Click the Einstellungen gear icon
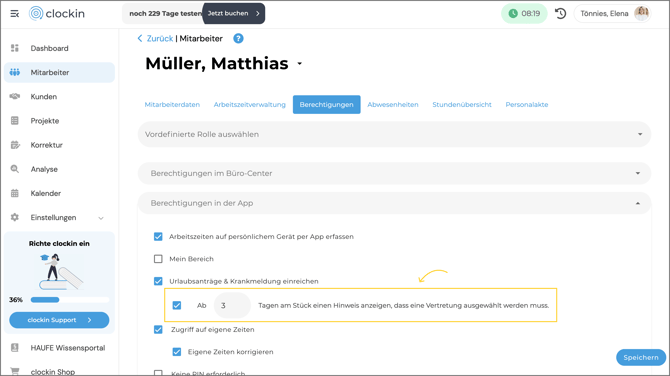 point(15,217)
